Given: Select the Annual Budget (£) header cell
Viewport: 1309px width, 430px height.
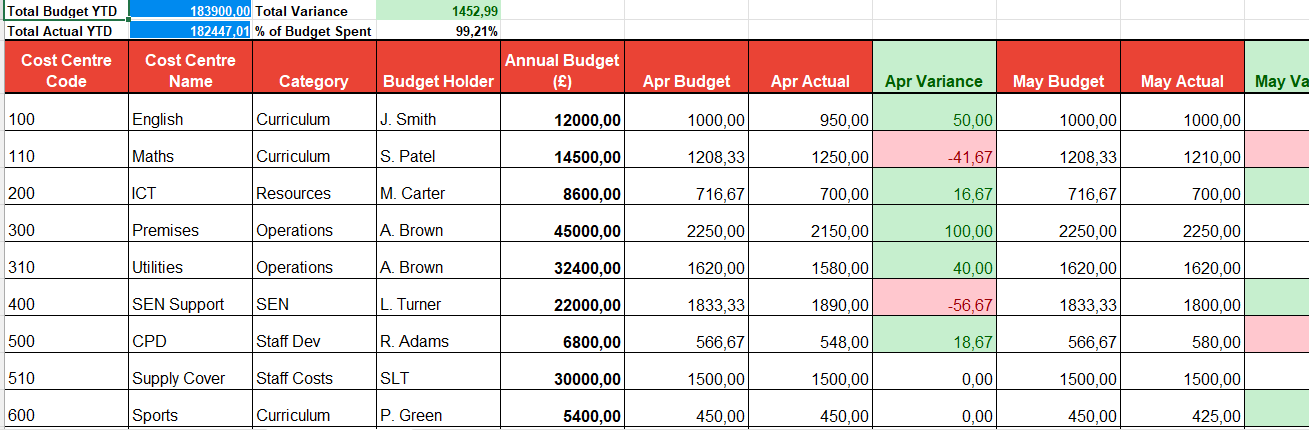Looking at the screenshot, I should point(562,70).
